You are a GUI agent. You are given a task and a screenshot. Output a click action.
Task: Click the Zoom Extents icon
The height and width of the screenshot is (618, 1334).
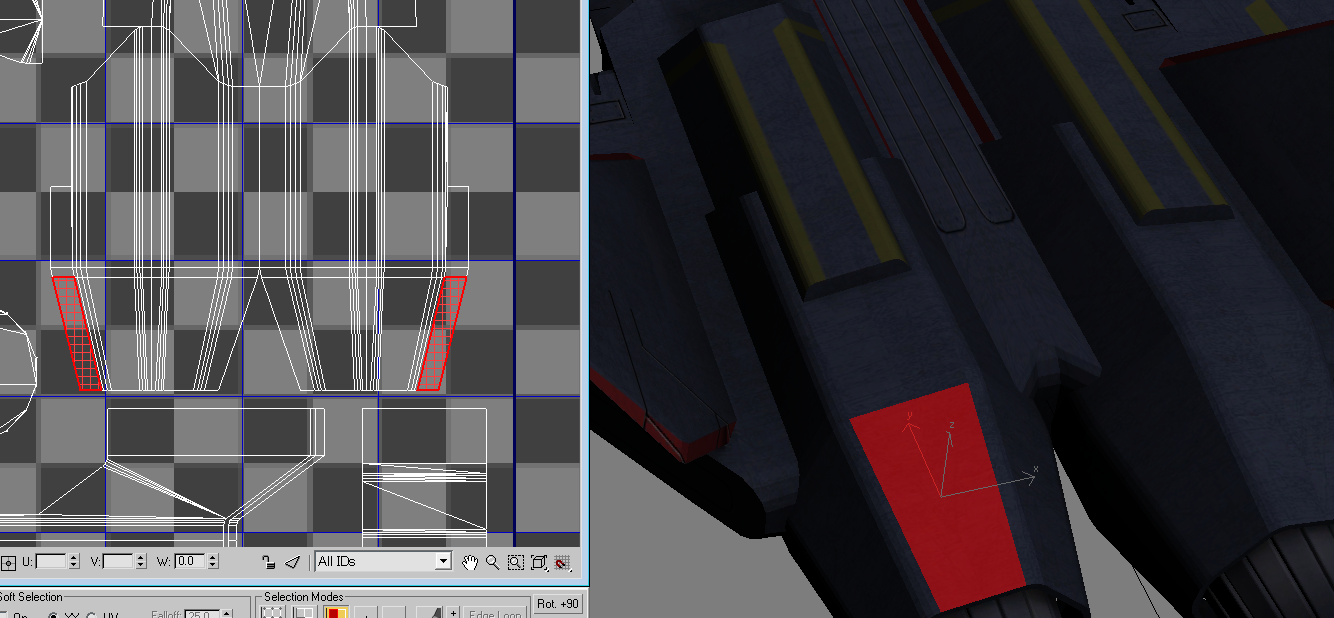tap(539, 562)
